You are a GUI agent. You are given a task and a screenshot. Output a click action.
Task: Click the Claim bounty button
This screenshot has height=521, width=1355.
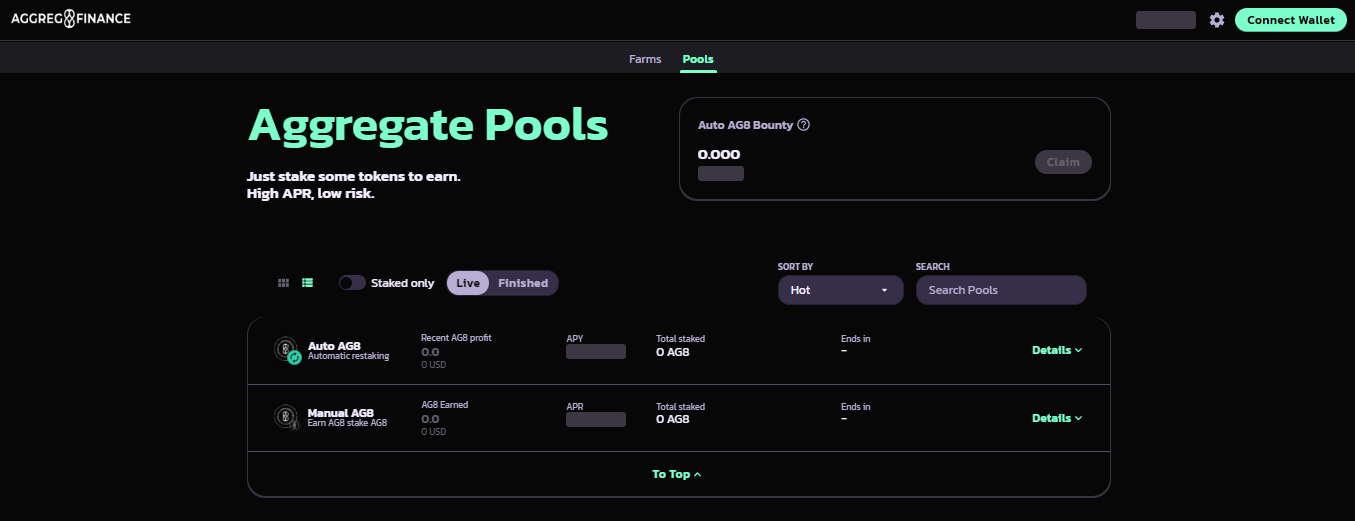(1063, 162)
